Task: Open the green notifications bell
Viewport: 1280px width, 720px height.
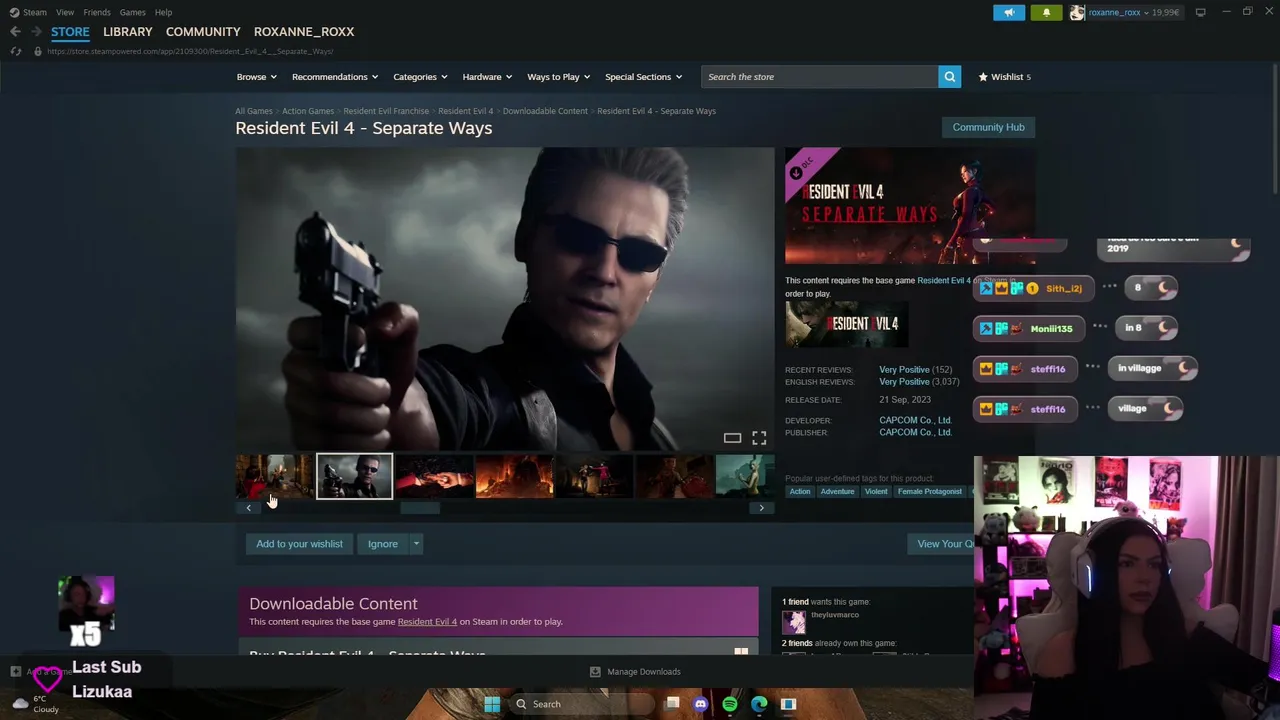Action: click(x=1046, y=12)
